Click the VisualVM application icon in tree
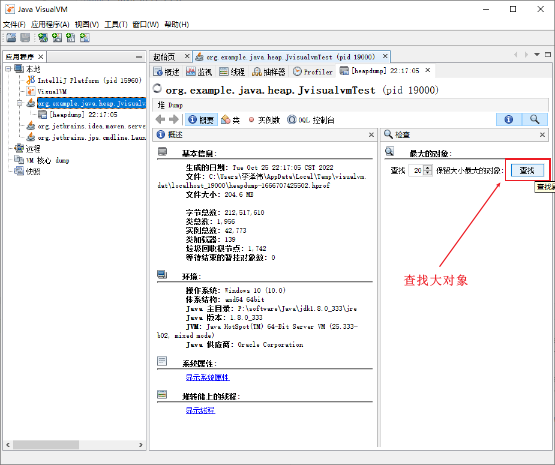 point(31,91)
